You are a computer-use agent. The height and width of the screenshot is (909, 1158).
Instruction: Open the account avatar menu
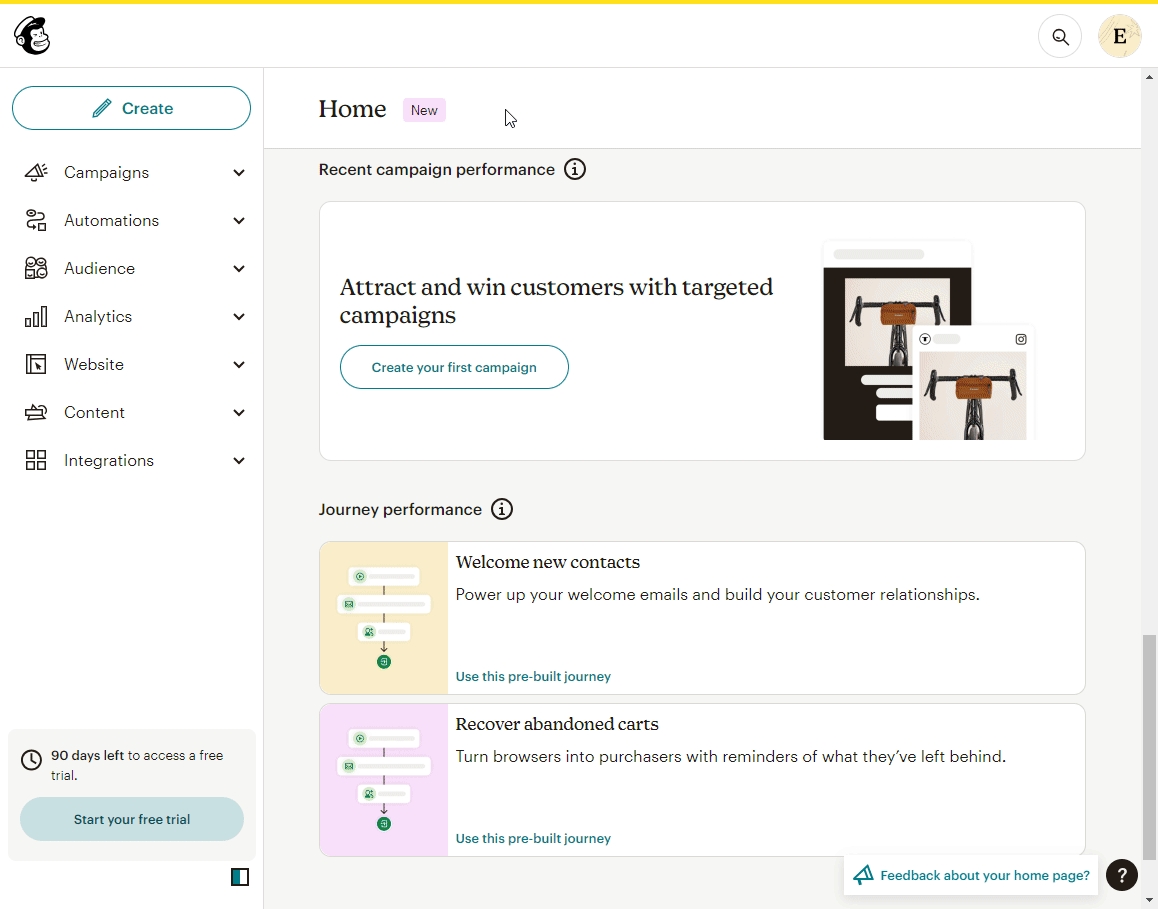[1119, 37]
